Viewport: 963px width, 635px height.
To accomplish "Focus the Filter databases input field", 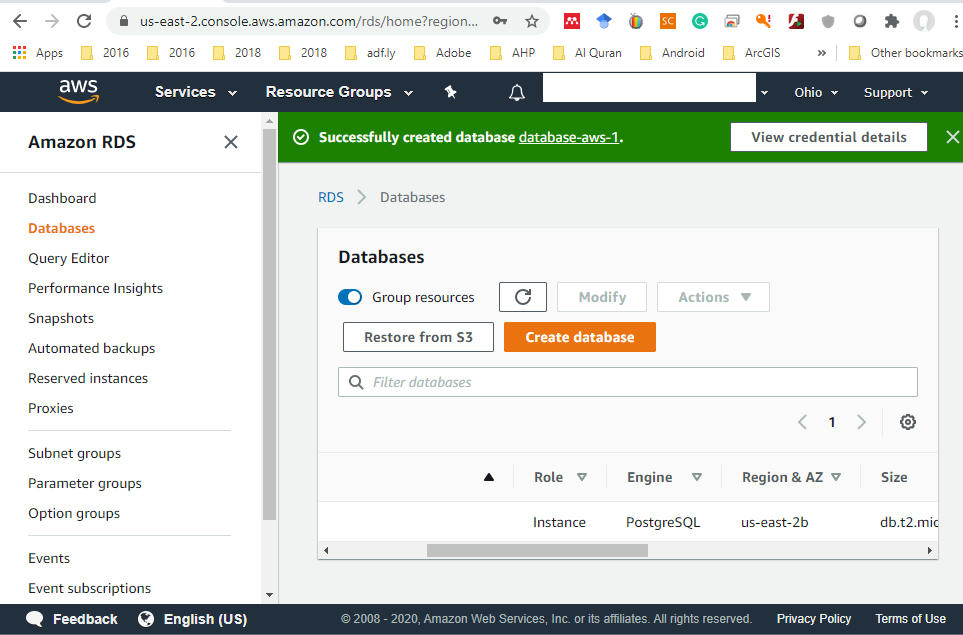I will click(628, 382).
